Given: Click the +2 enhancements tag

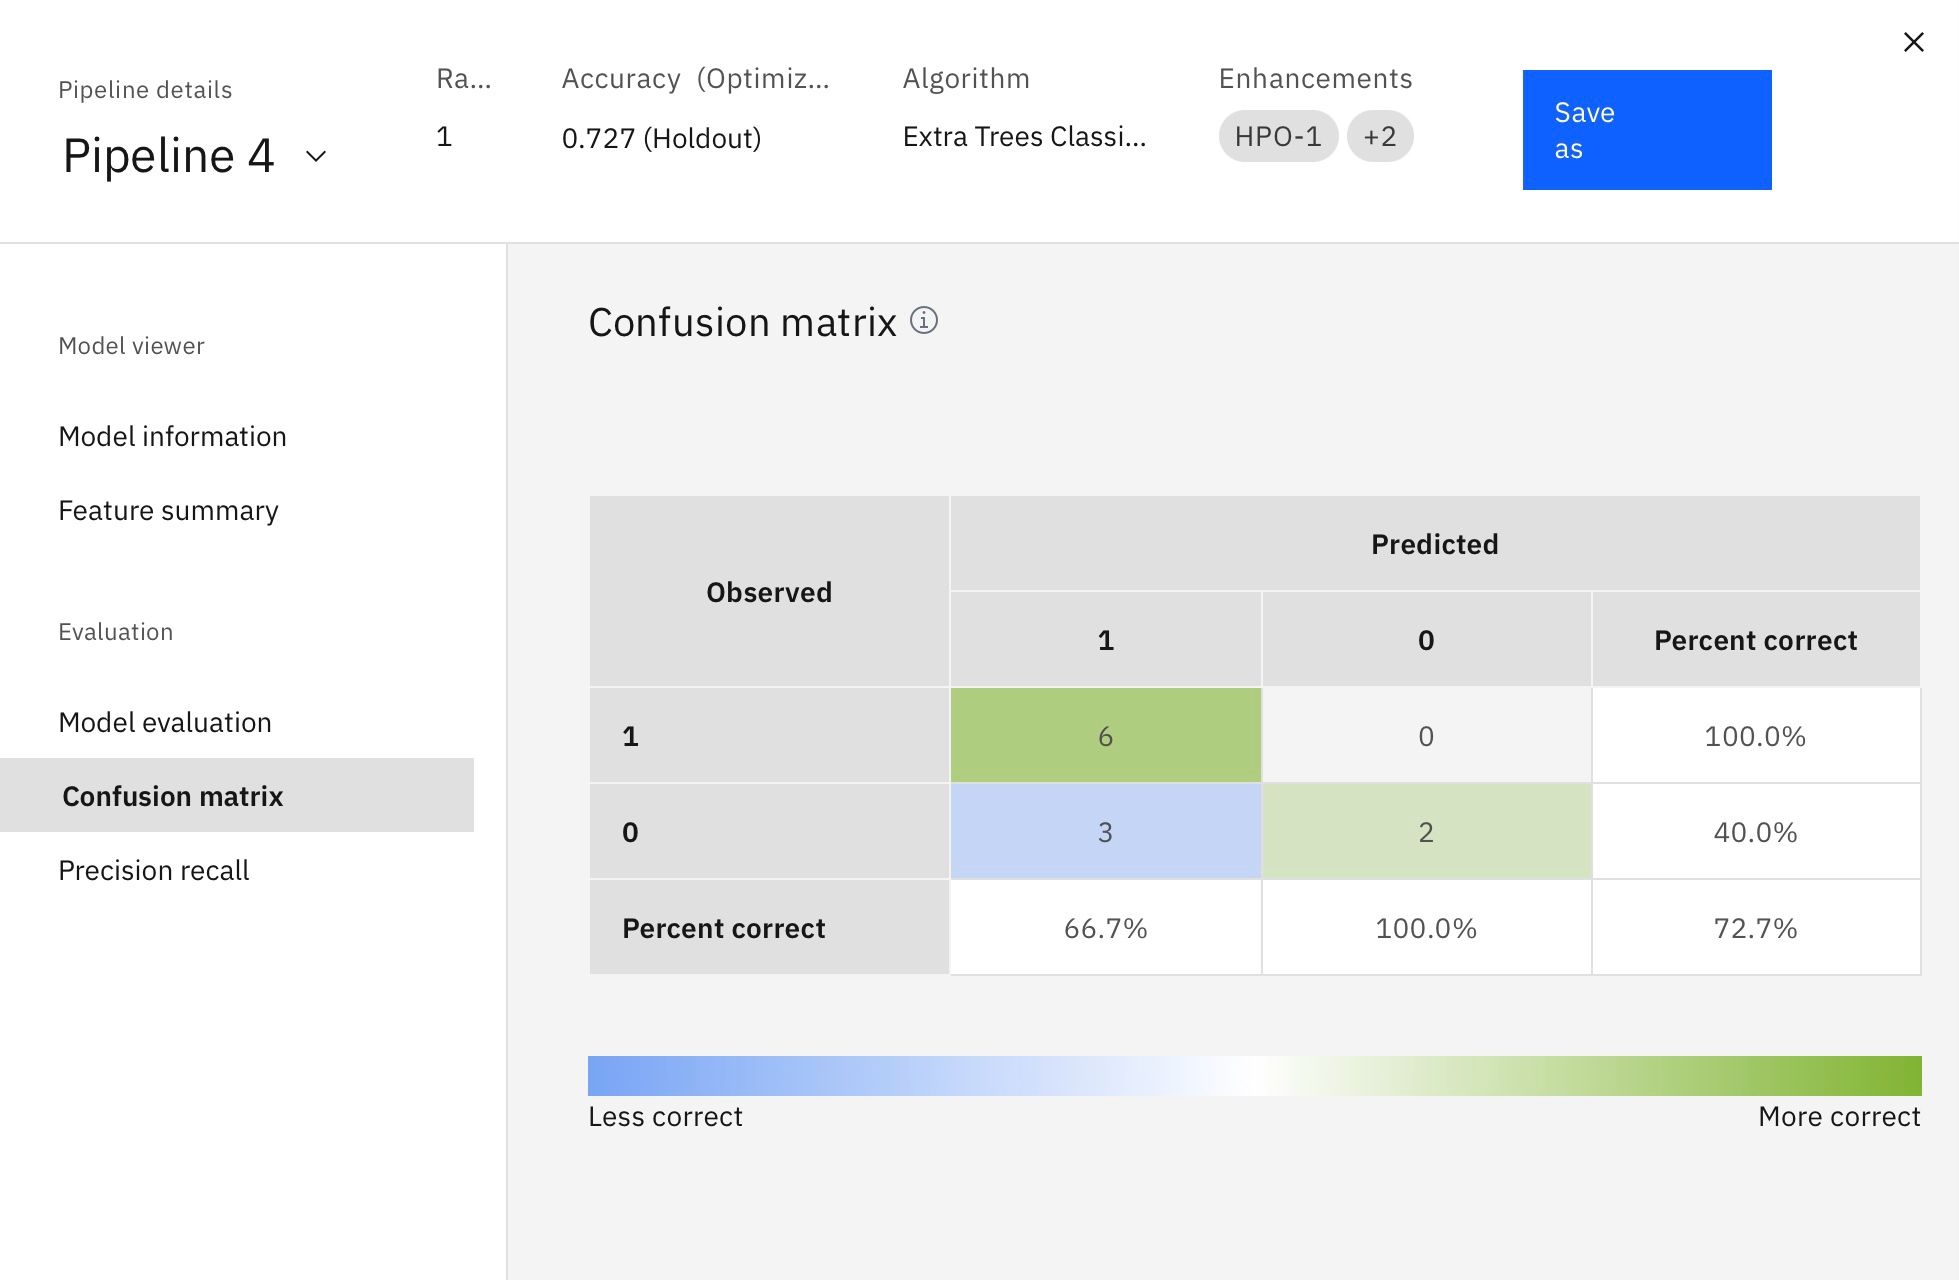Looking at the screenshot, I should [x=1379, y=136].
